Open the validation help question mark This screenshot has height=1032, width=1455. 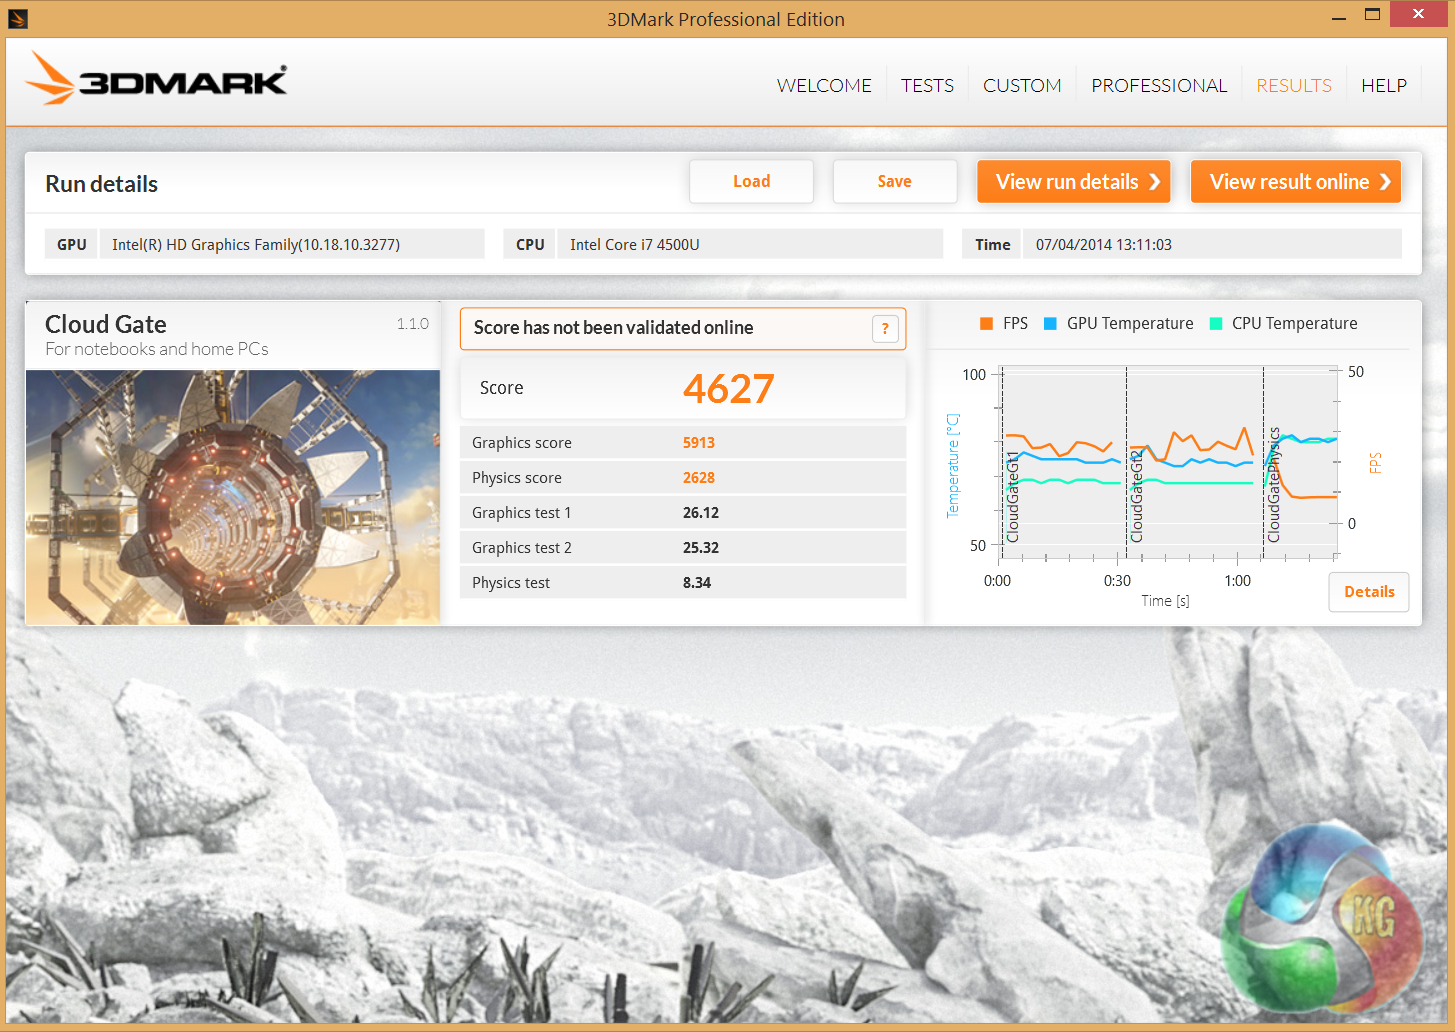point(885,329)
